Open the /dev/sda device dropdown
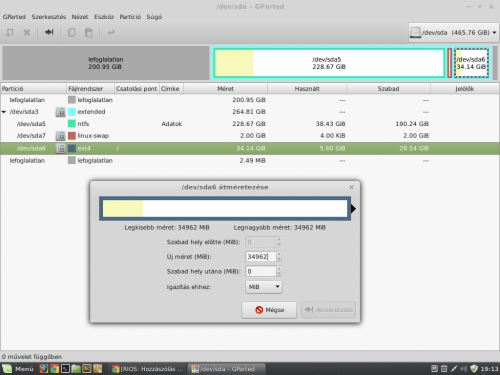 click(x=454, y=32)
